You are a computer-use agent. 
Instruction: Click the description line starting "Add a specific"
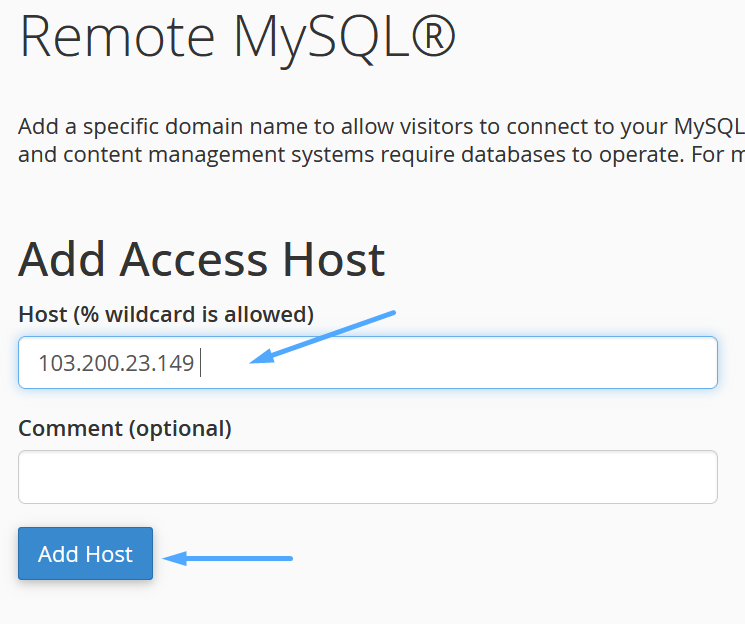(x=380, y=128)
